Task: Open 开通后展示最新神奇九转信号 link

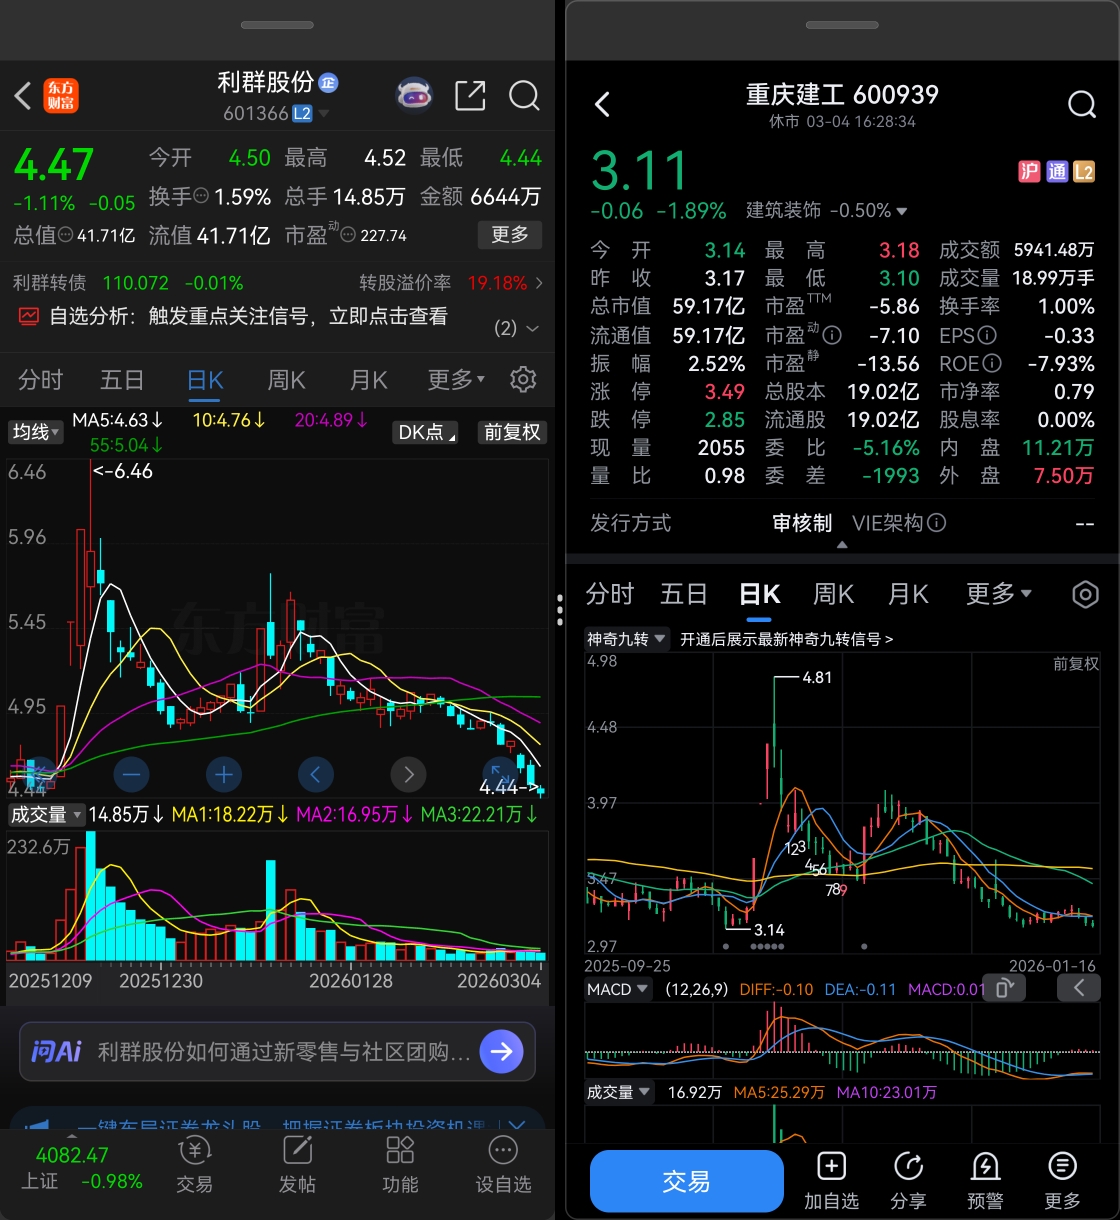Action: [787, 639]
